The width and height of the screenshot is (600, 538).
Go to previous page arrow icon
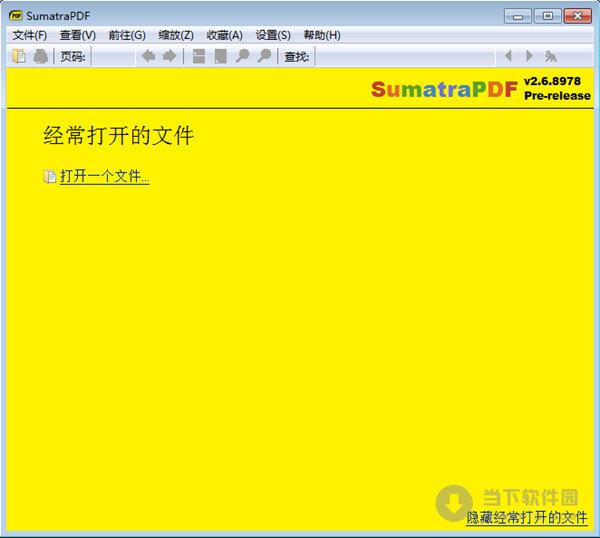pyautogui.click(x=148, y=56)
